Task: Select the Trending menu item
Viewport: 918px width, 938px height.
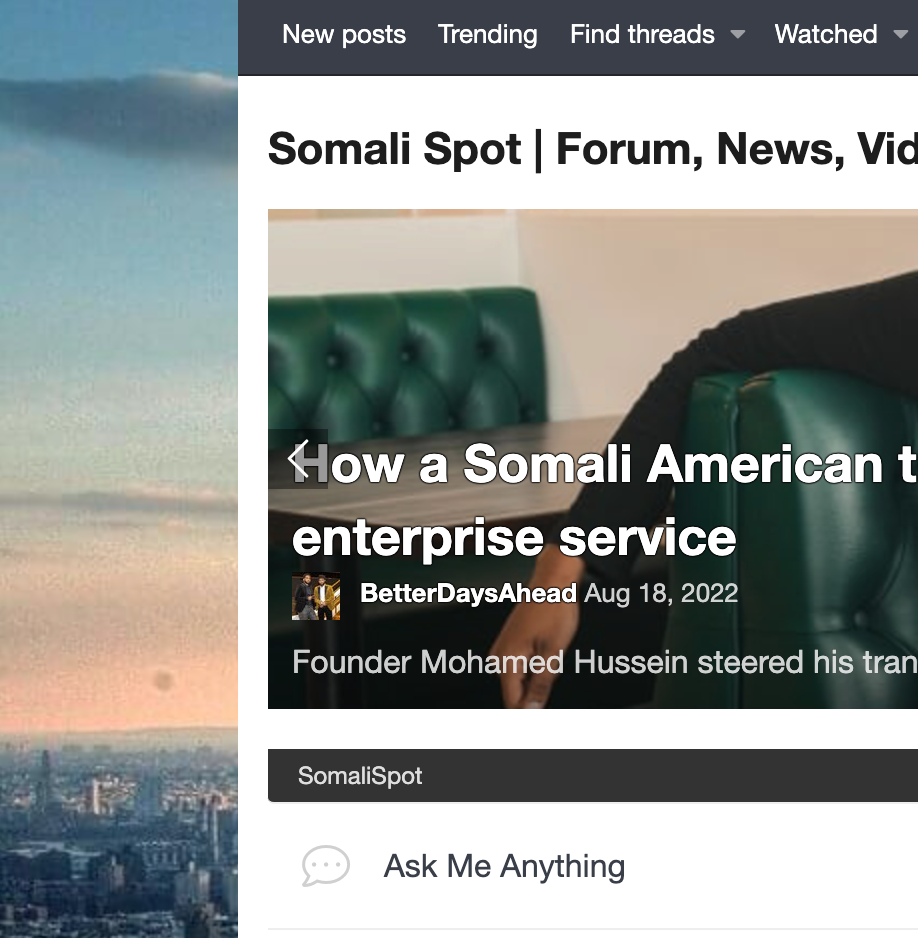Action: (487, 34)
